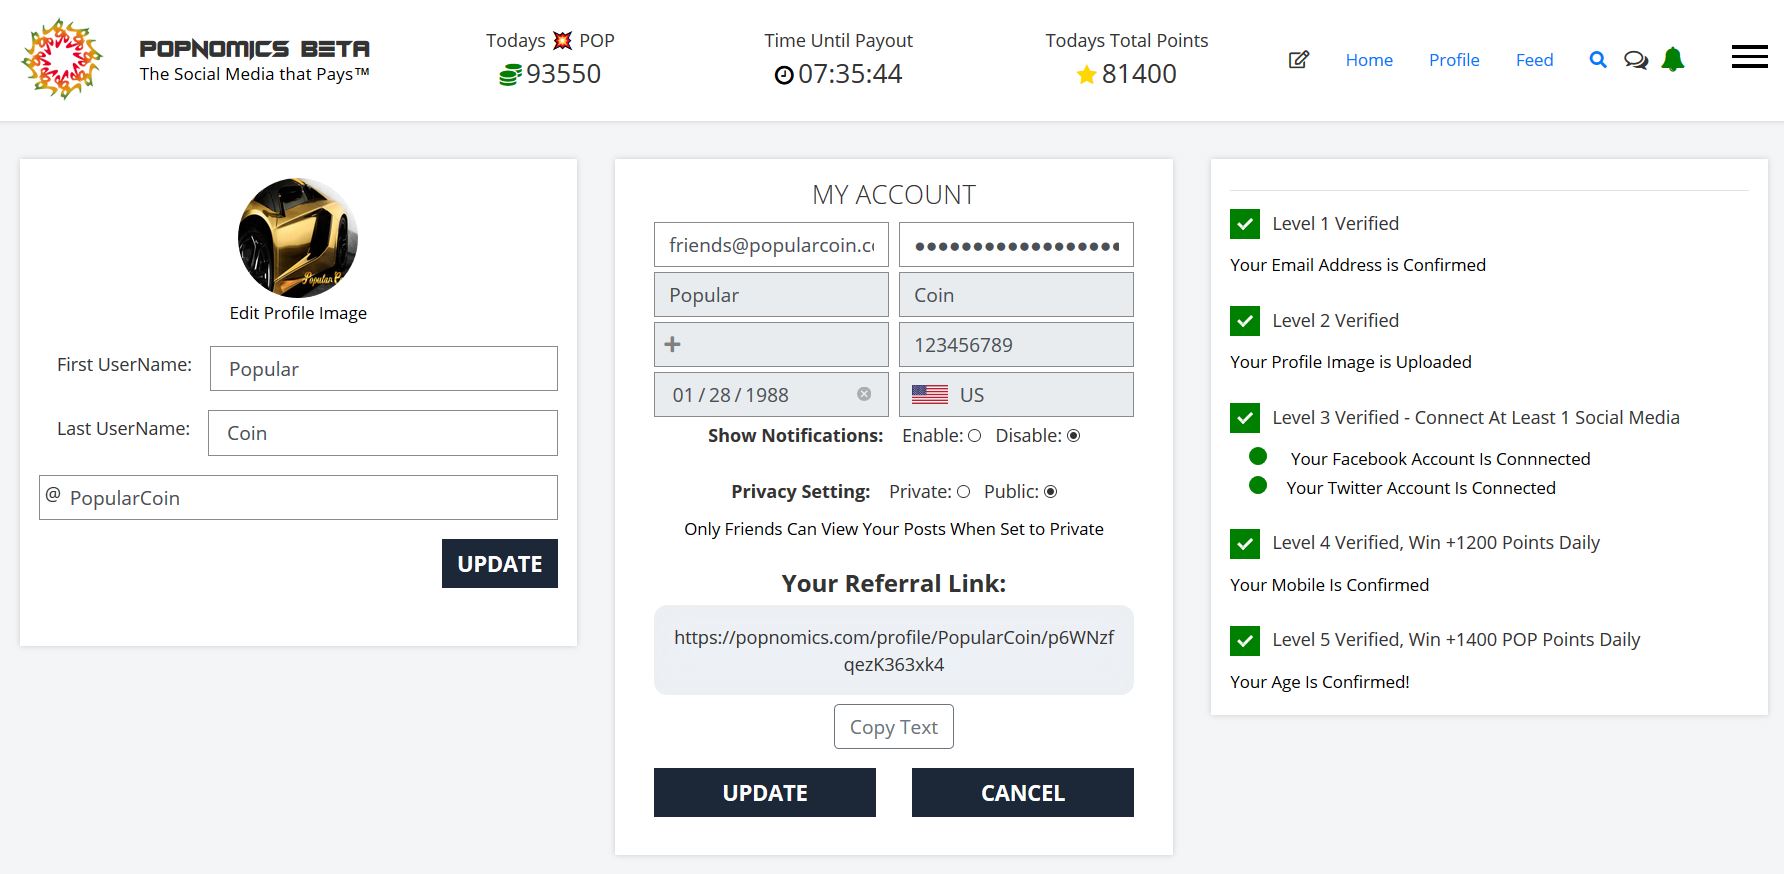The height and width of the screenshot is (874, 1784).
Task: Navigate to the Feed tab
Action: coord(1534,60)
